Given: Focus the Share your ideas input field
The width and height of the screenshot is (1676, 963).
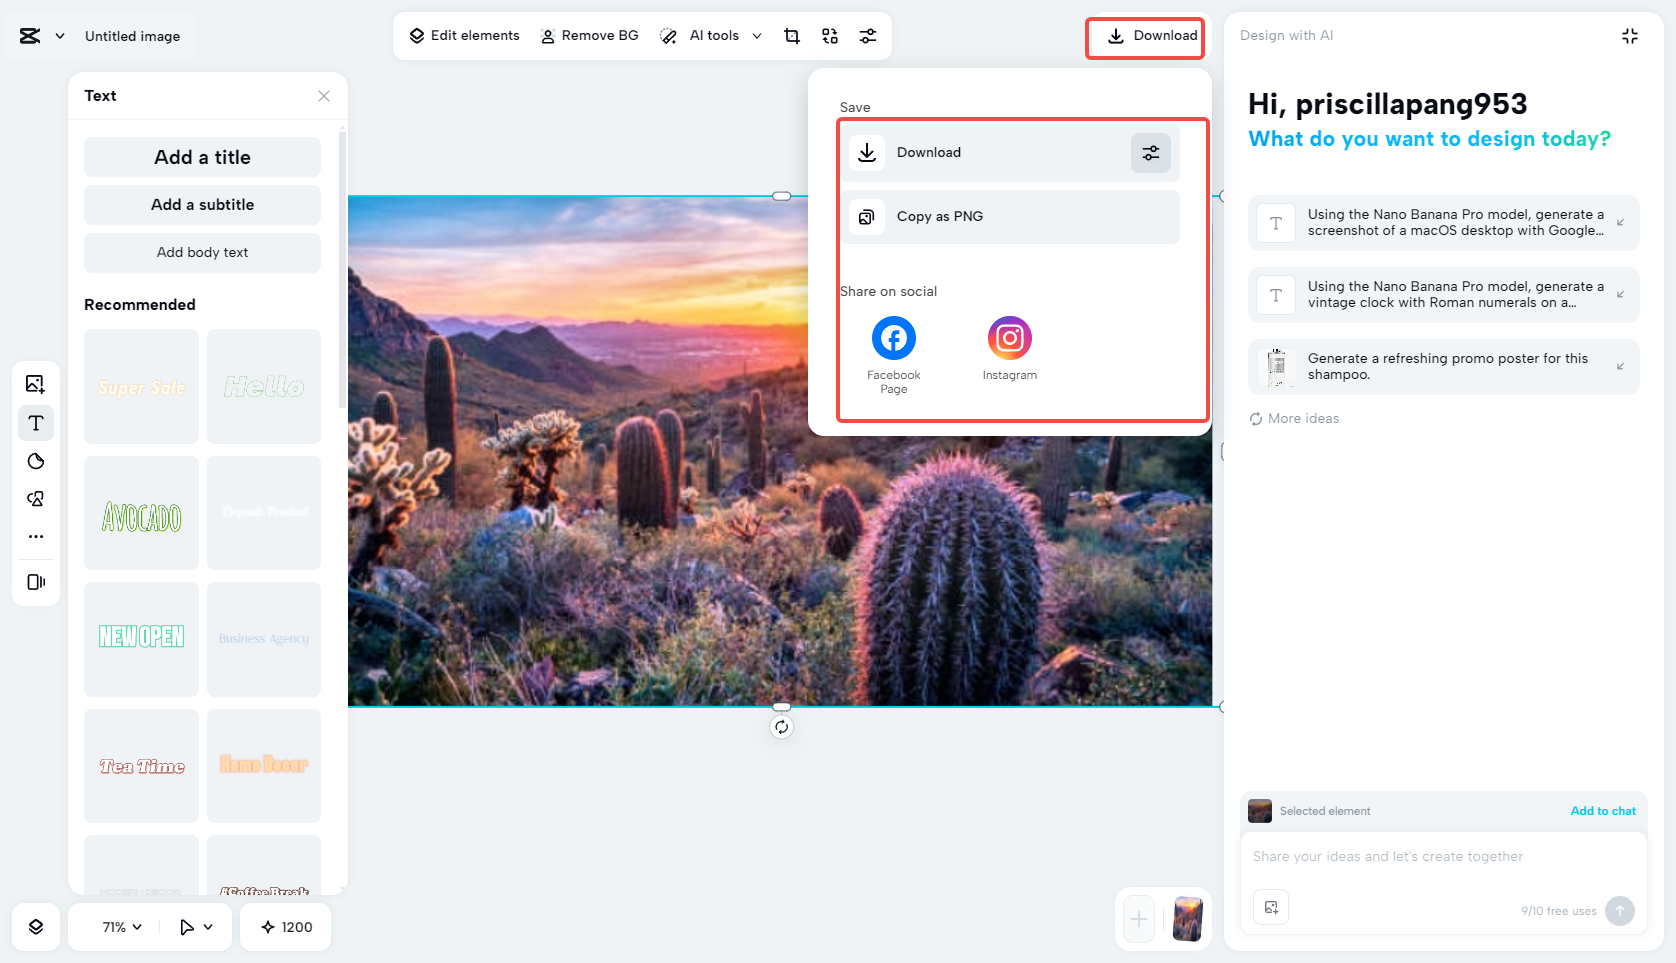Looking at the screenshot, I should point(1443,857).
